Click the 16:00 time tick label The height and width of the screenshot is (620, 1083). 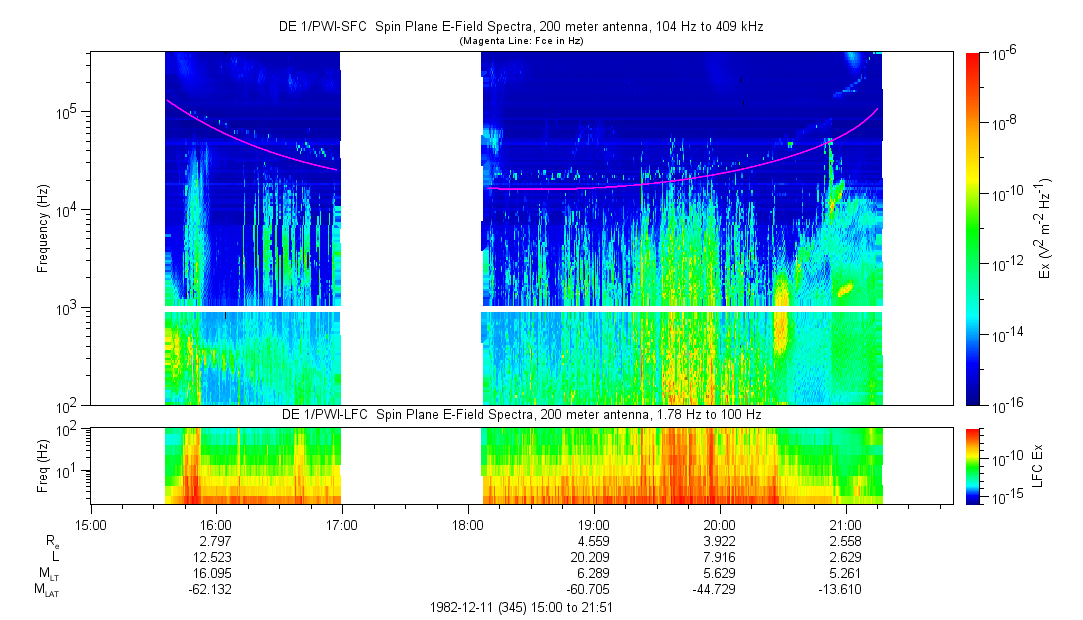click(x=216, y=524)
